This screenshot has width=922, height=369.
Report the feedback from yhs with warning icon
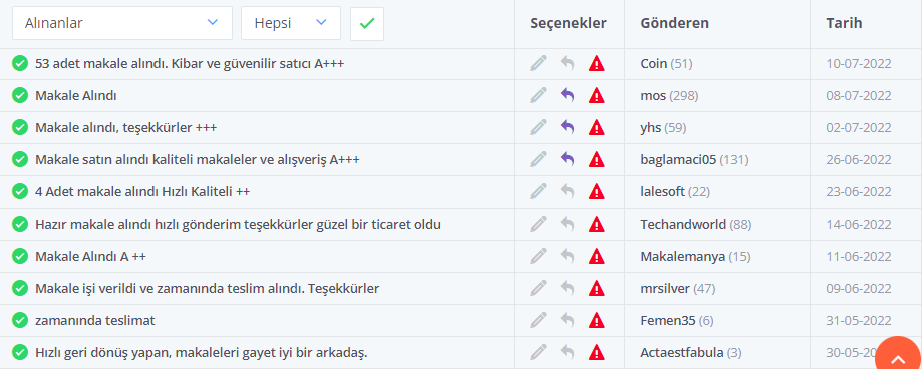pos(597,127)
